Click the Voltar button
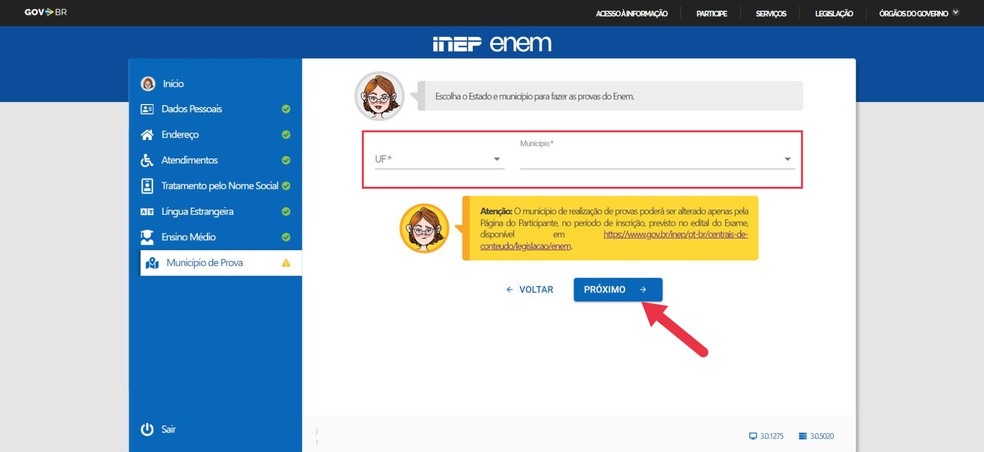Viewport: 984px width, 452px height. pos(530,289)
